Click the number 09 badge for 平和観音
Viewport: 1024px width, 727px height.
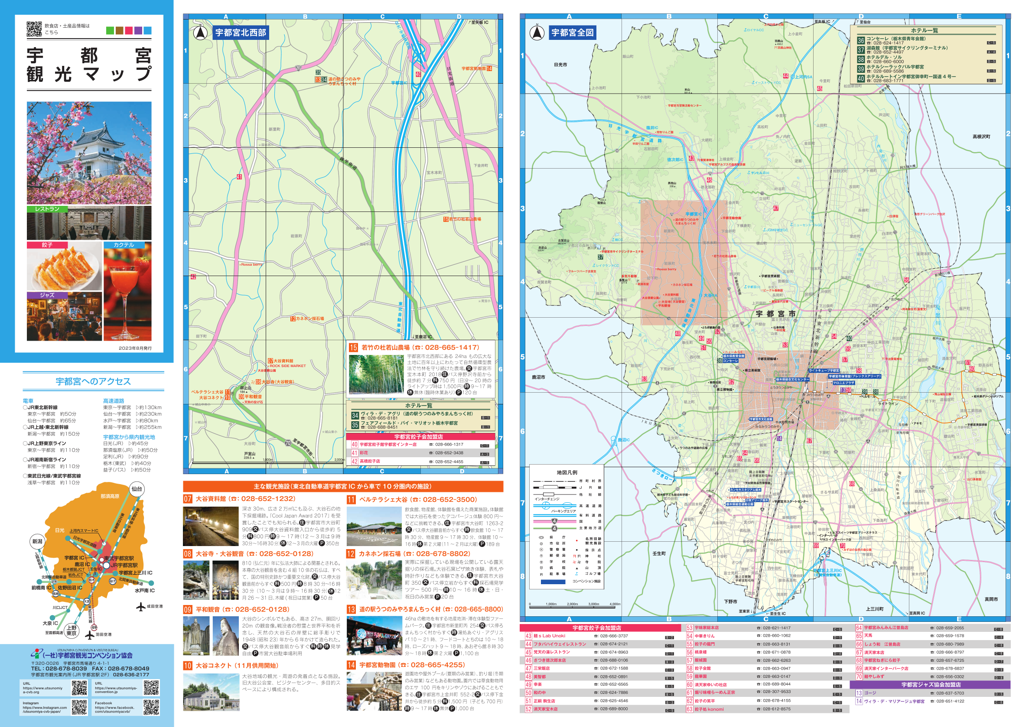[188, 609]
